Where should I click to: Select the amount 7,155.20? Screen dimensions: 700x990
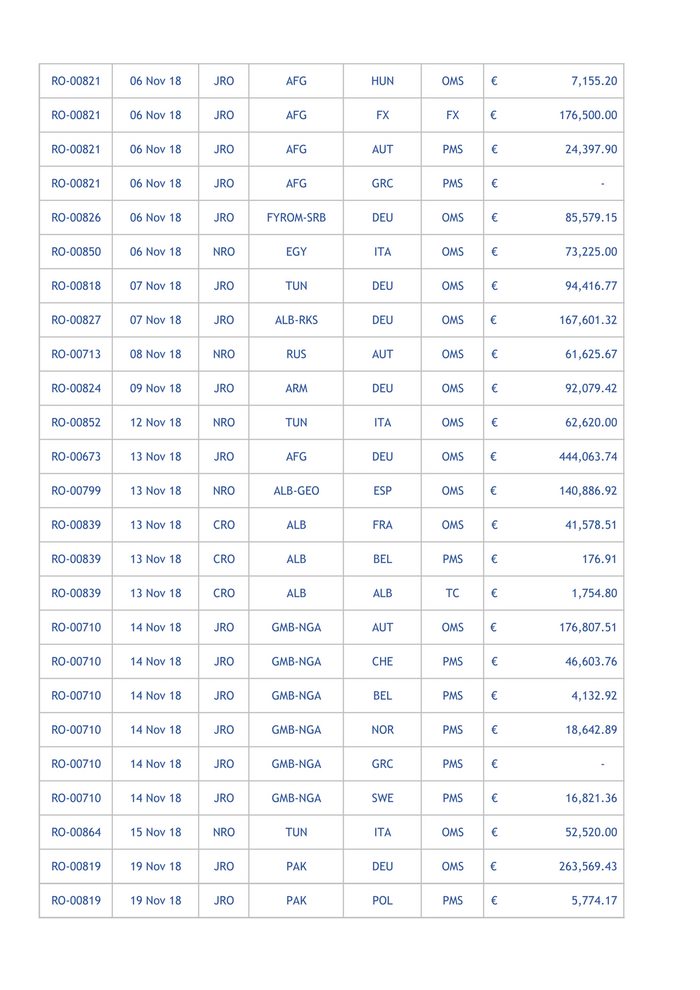point(593,81)
